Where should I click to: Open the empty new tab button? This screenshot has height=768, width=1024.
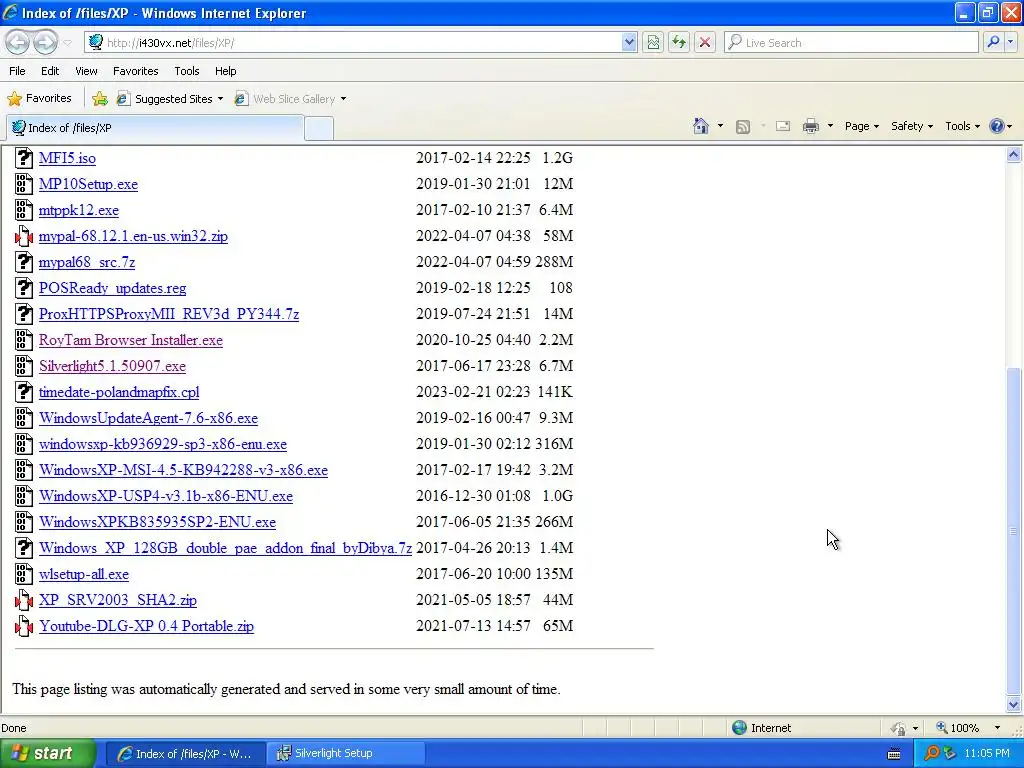319,129
